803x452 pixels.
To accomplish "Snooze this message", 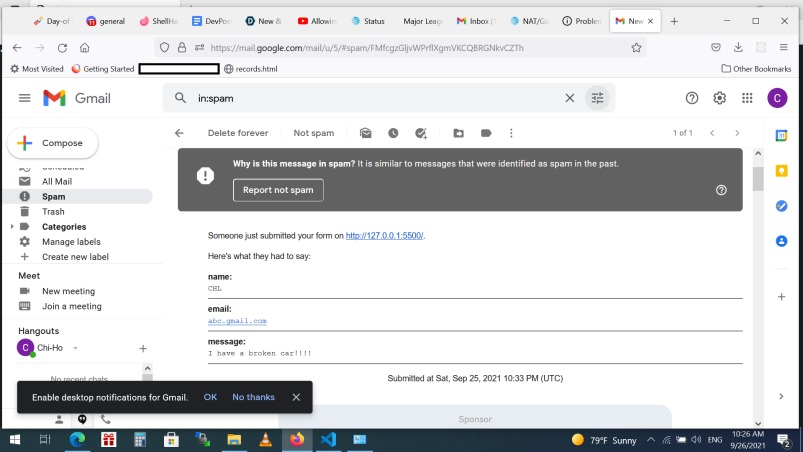I will tap(393, 133).
